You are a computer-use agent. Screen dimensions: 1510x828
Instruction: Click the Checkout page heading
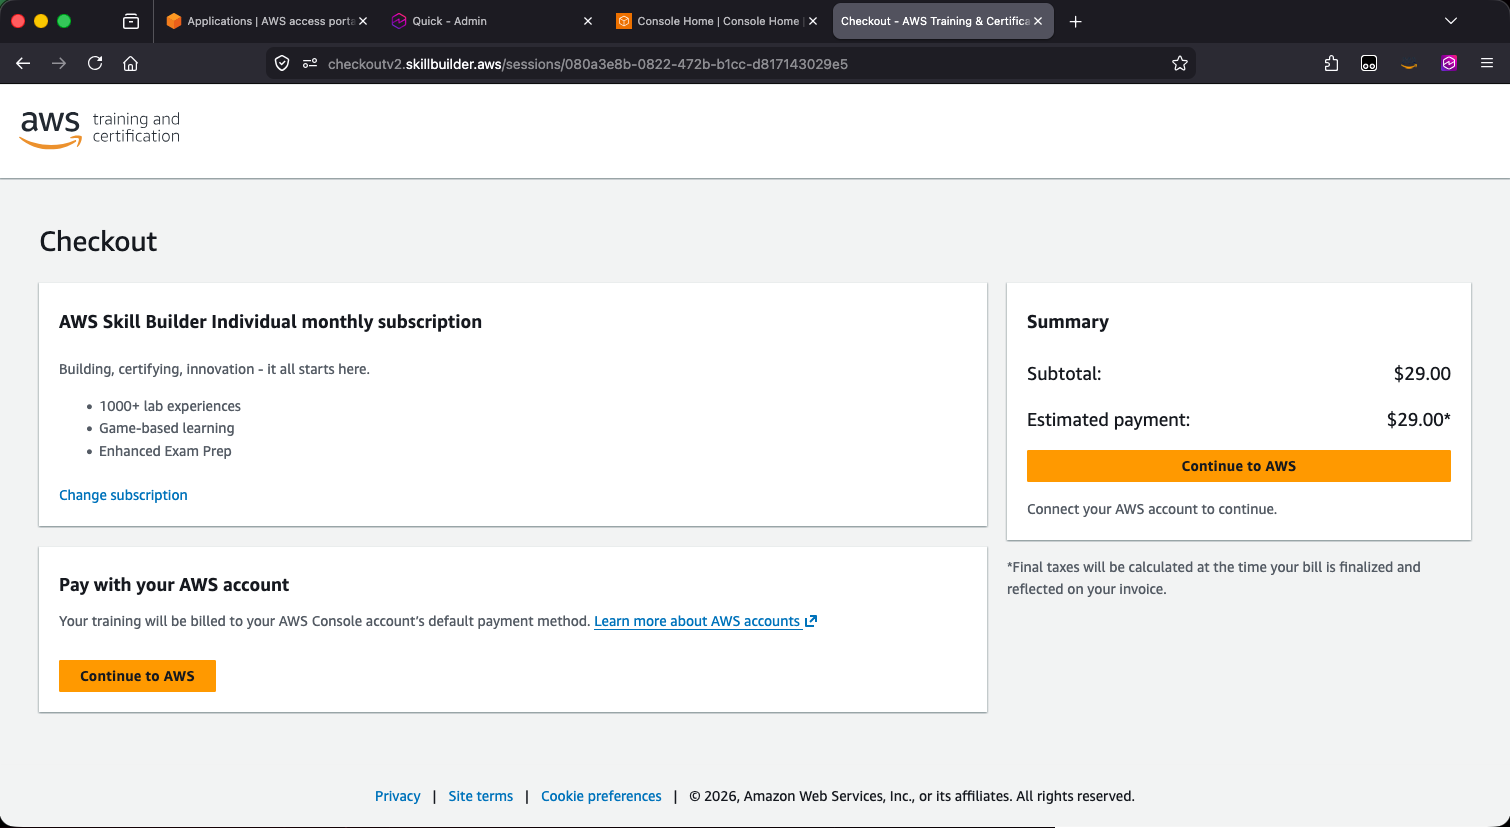click(98, 241)
